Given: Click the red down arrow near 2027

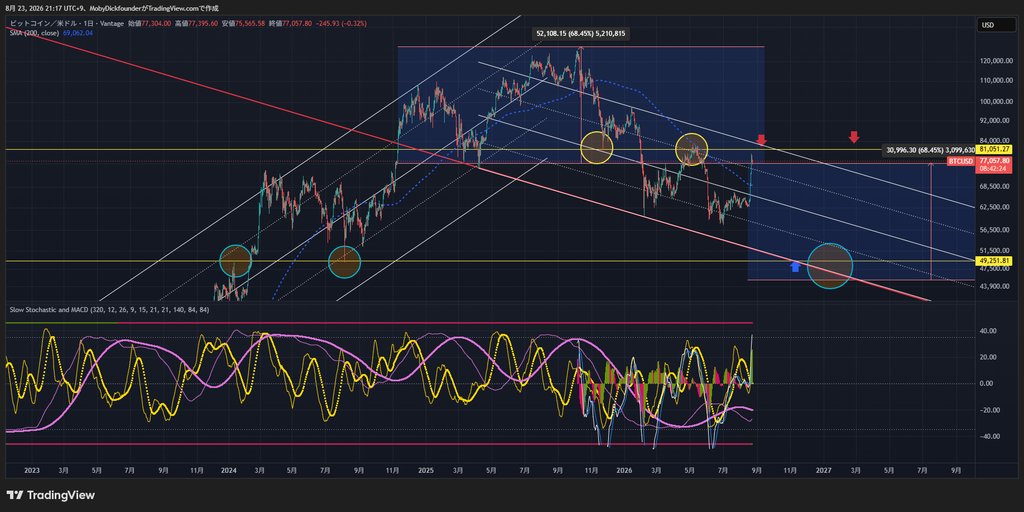Looking at the screenshot, I should tap(854, 137).
